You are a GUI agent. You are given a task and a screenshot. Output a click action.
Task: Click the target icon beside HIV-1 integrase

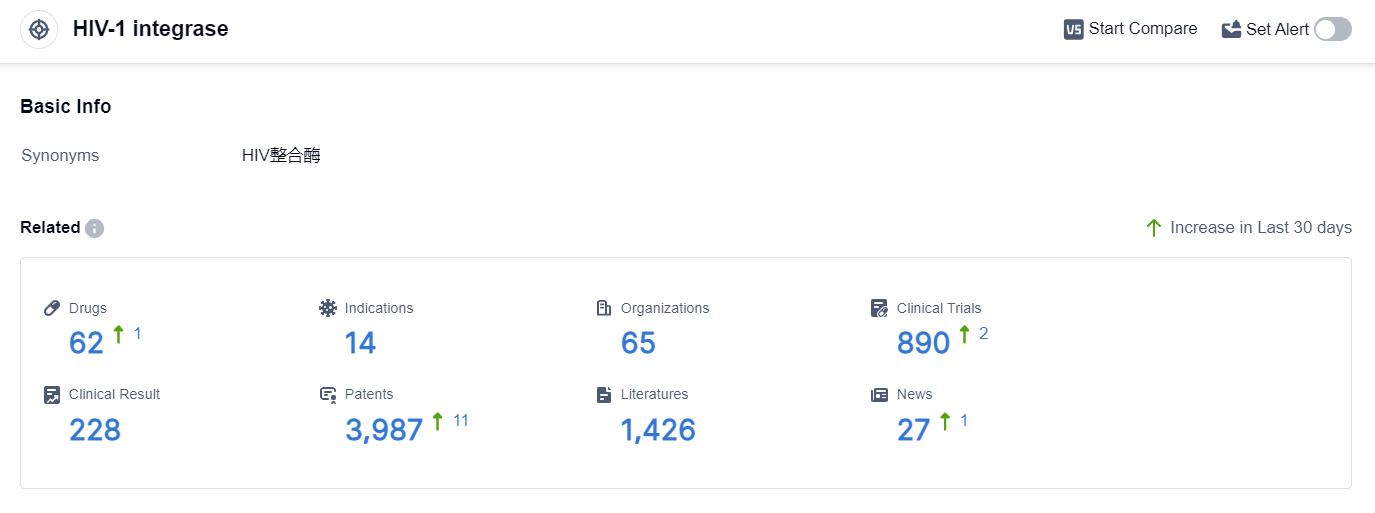pyautogui.click(x=39, y=29)
